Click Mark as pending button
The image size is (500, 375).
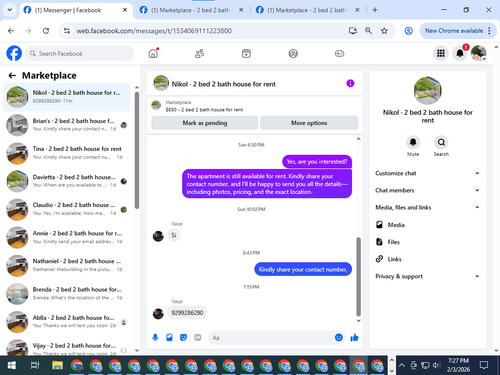tap(205, 123)
